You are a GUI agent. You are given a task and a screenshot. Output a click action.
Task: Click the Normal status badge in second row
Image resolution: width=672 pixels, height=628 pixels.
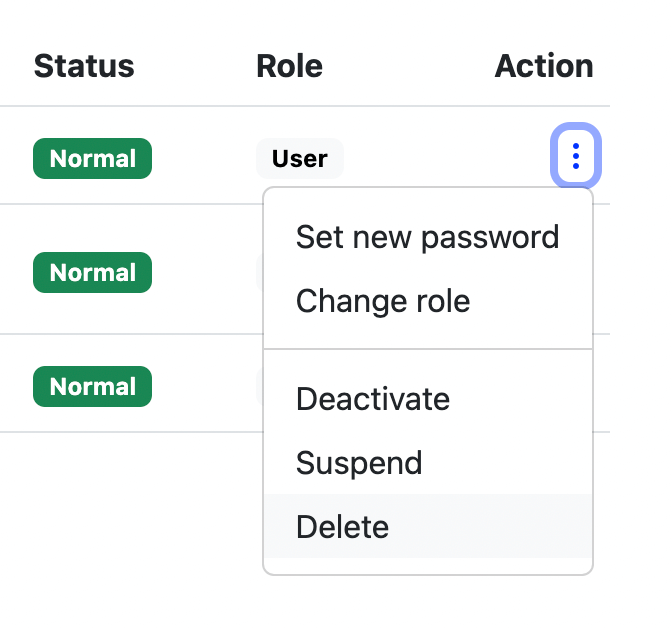point(92,273)
